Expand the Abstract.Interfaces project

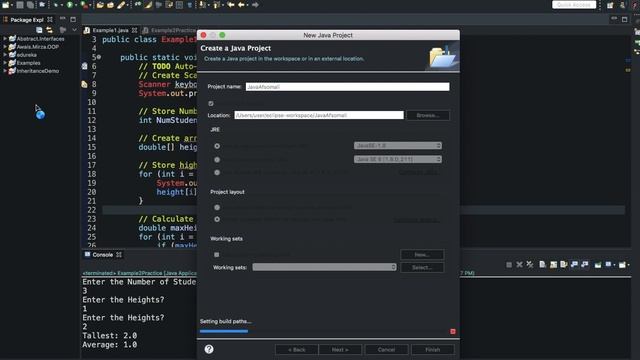coord(5,39)
